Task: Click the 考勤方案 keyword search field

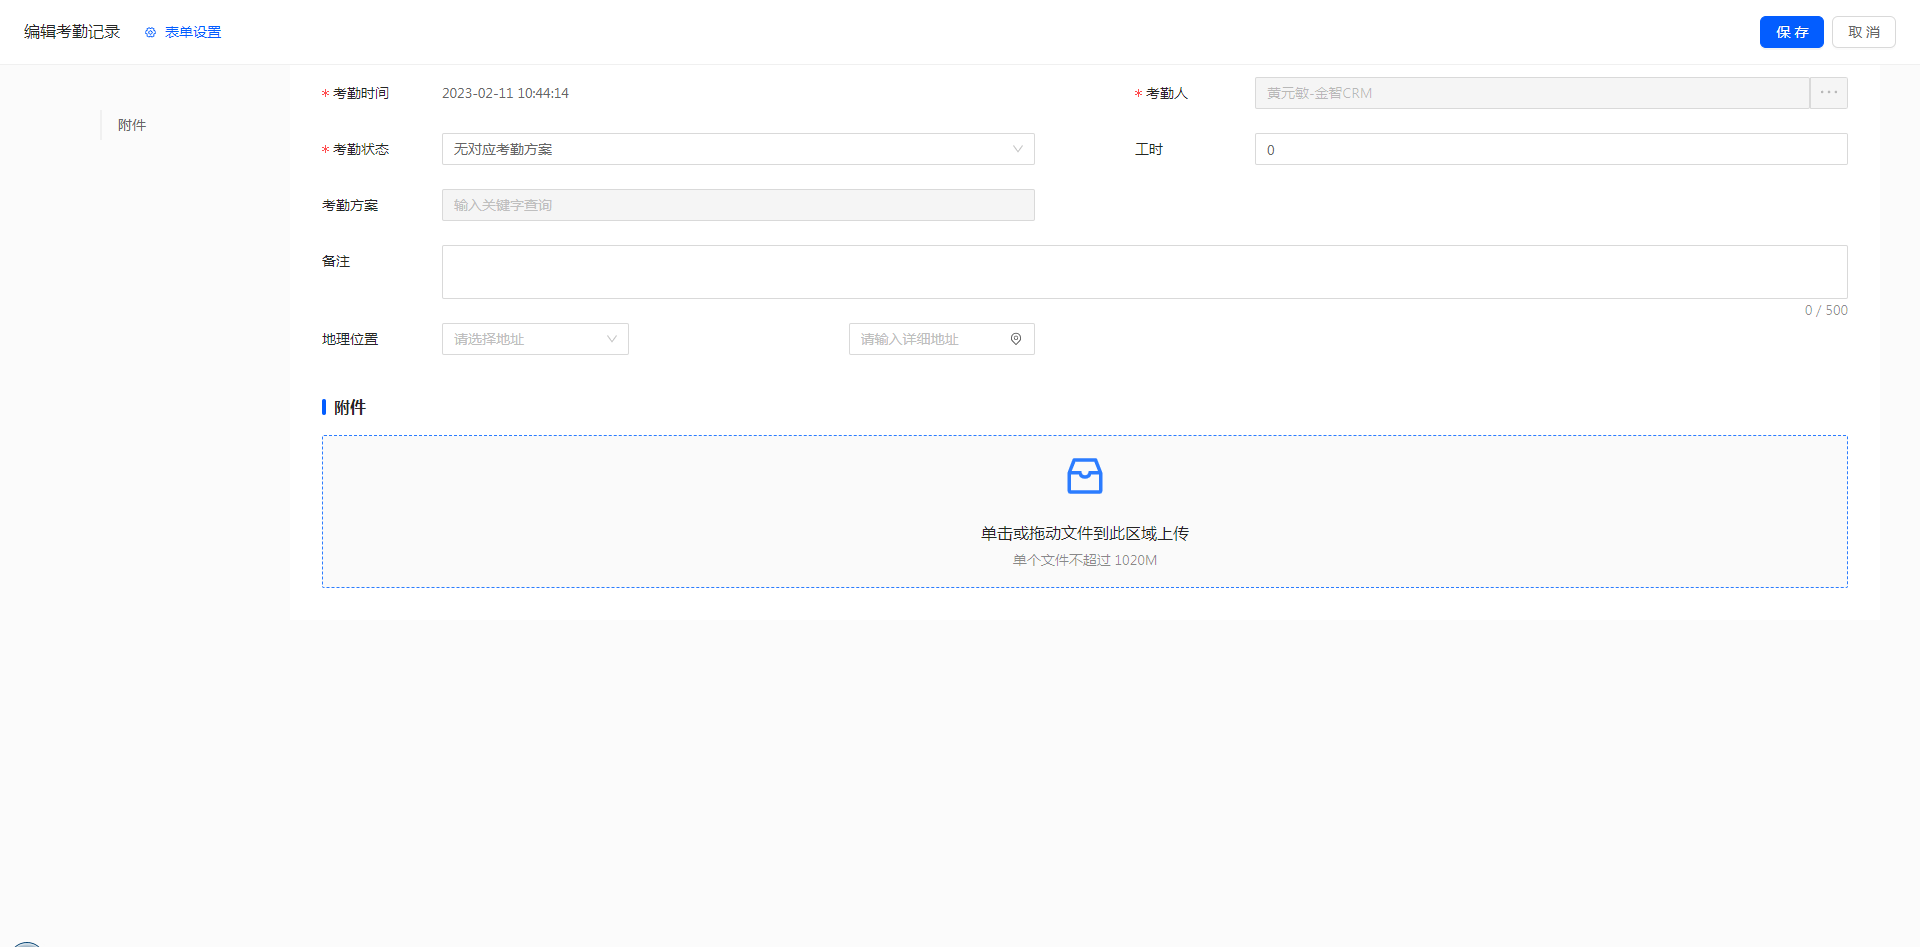Action: (738, 205)
